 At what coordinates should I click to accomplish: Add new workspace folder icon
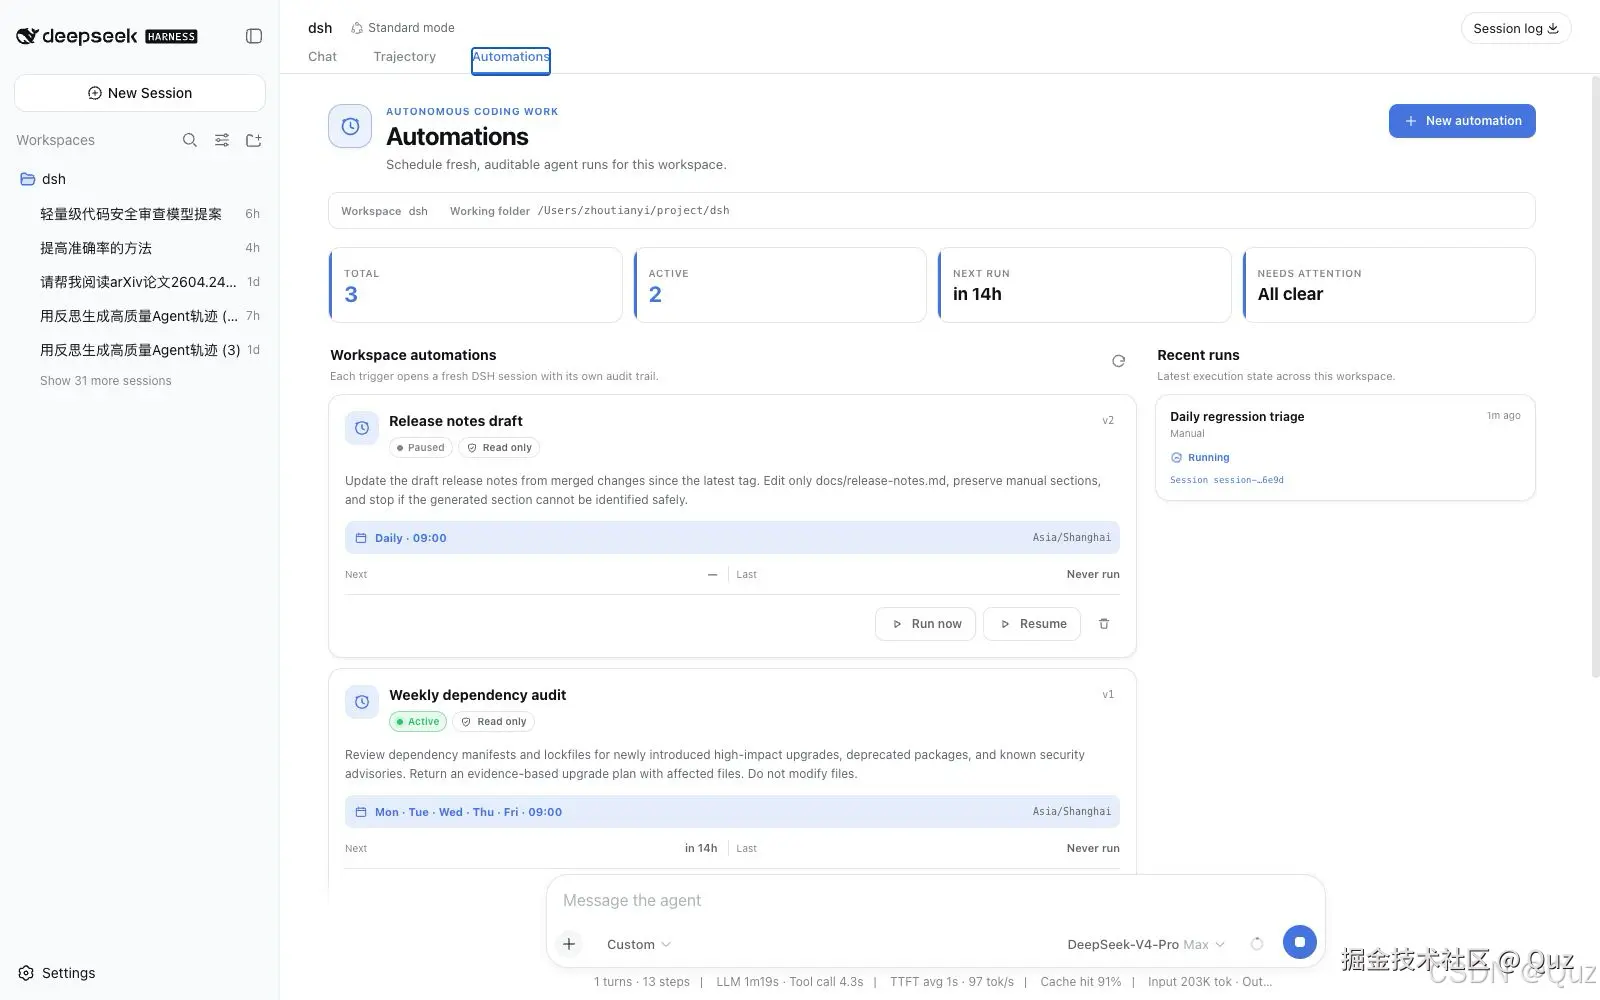click(x=254, y=140)
